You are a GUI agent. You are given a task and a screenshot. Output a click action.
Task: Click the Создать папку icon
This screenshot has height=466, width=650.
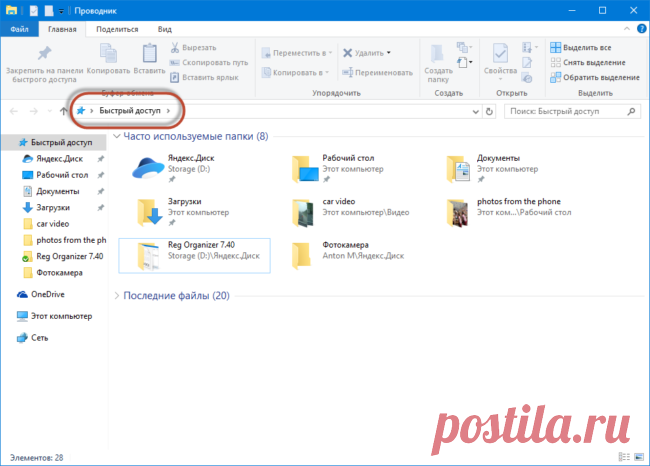coord(438,54)
